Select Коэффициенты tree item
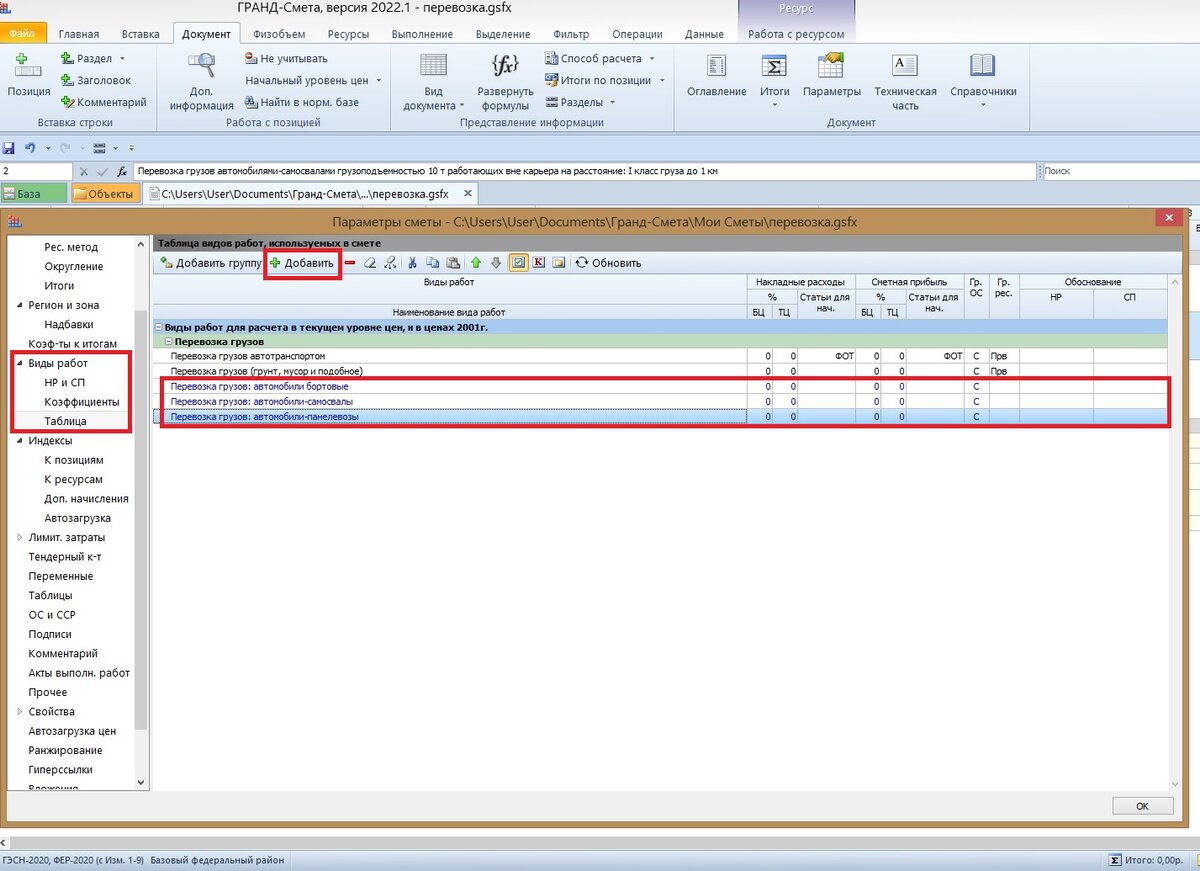This screenshot has height=871, width=1200. point(82,402)
